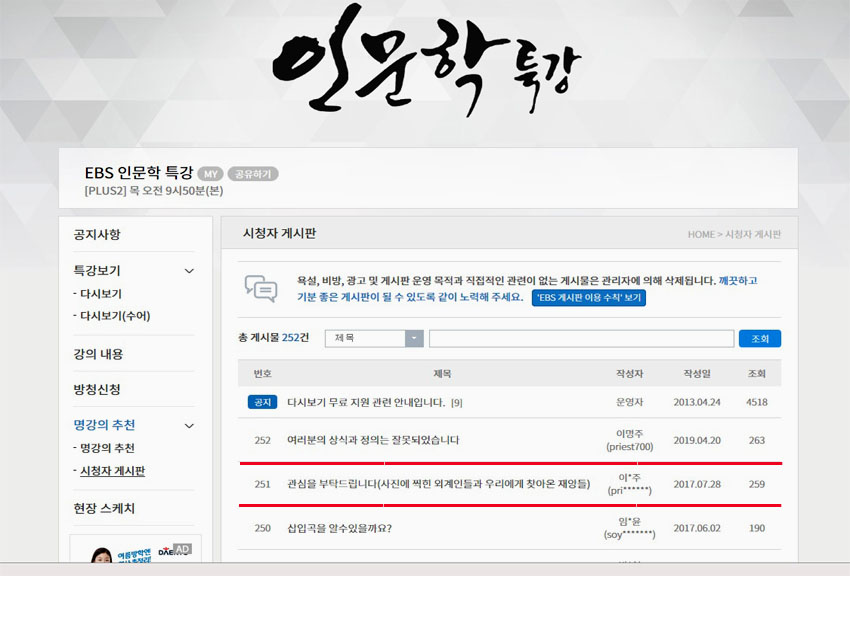
Task: Open the 'EBS 게시판 이용 수칙' 보기 button
Action: click(589, 298)
